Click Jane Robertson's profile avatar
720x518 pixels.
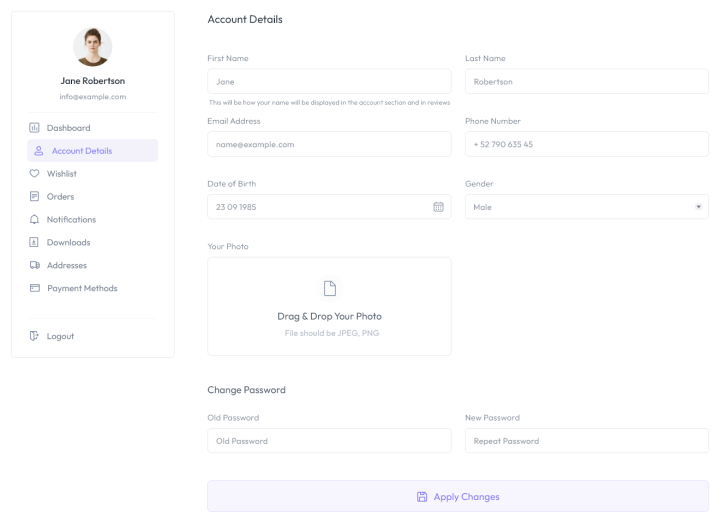coord(92,47)
